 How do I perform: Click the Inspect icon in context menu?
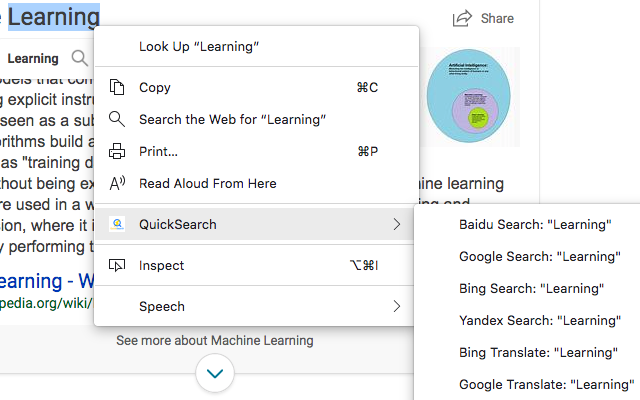pyautogui.click(x=117, y=265)
